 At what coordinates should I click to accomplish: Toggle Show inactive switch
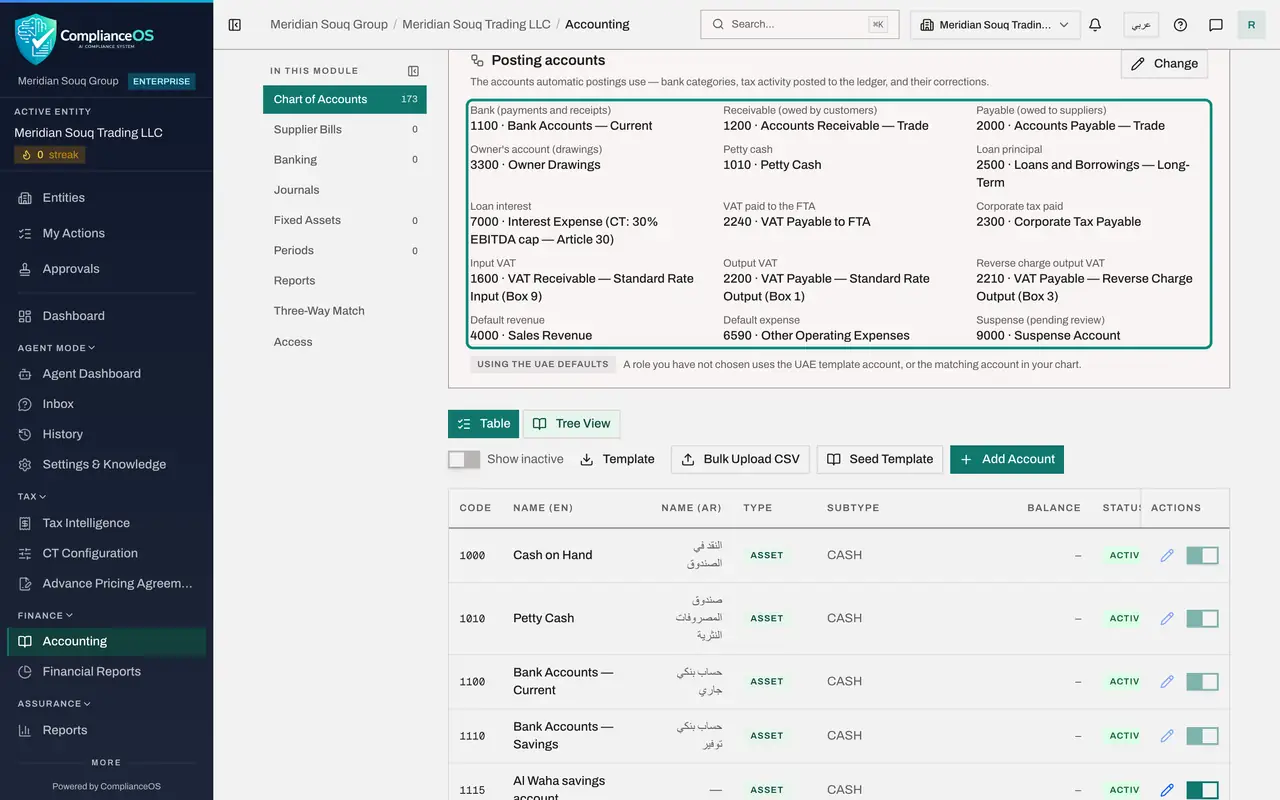tap(464, 459)
